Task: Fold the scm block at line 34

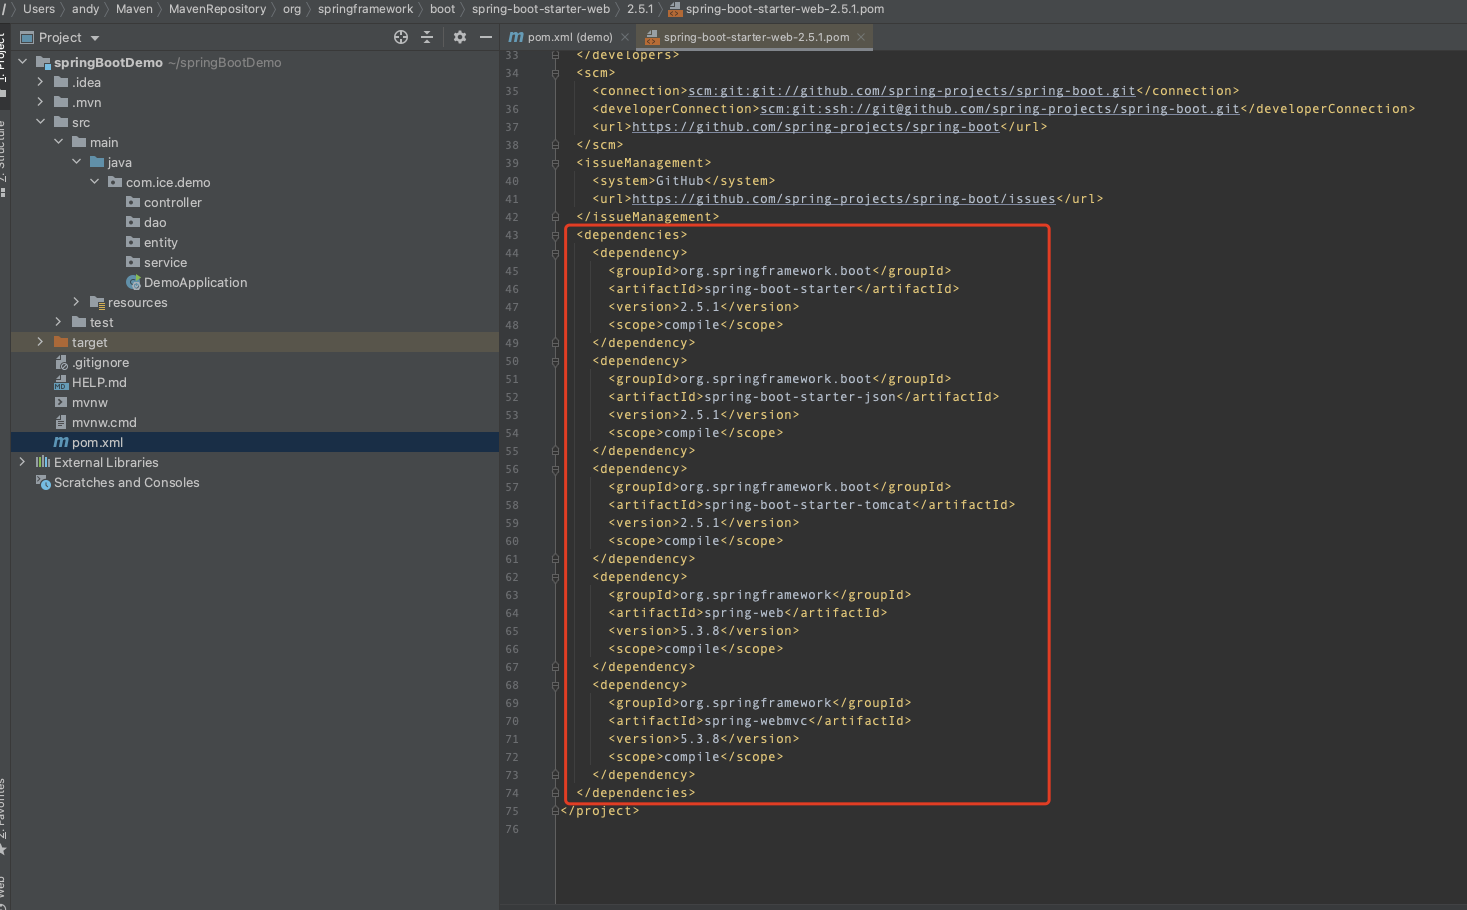Action: tap(555, 73)
